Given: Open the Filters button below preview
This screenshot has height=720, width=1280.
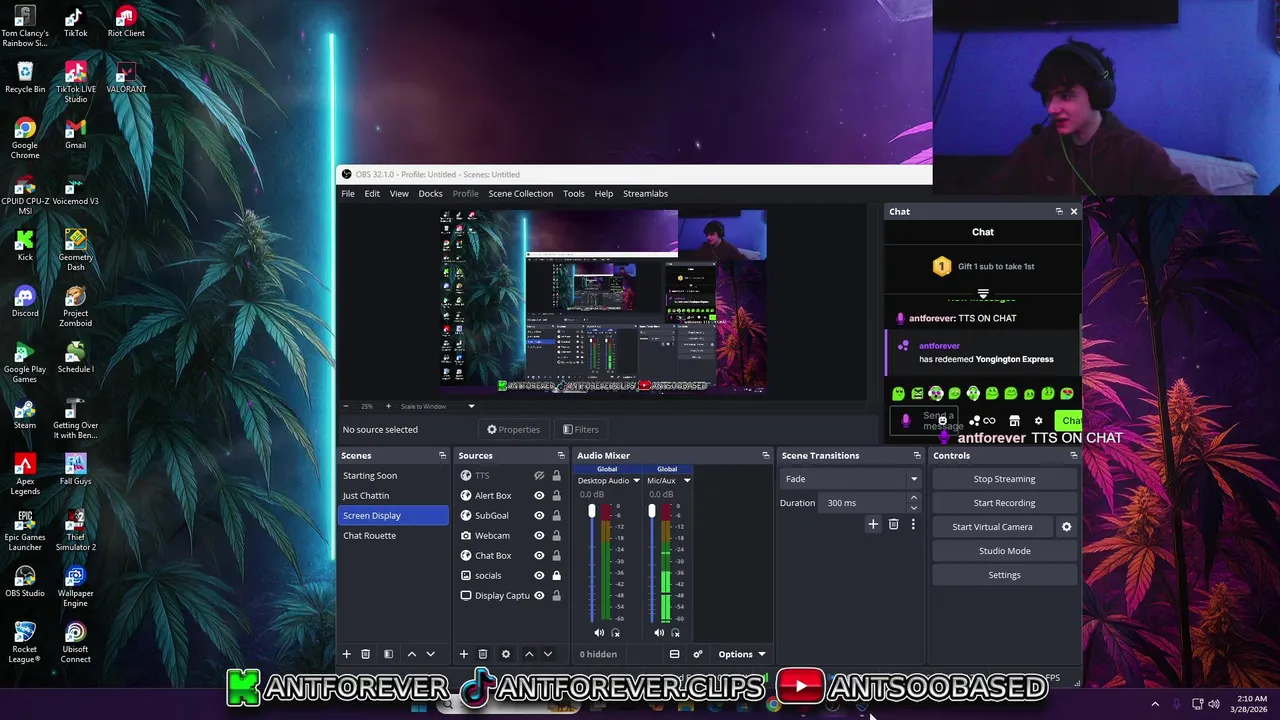Looking at the screenshot, I should (x=580, y=430).
